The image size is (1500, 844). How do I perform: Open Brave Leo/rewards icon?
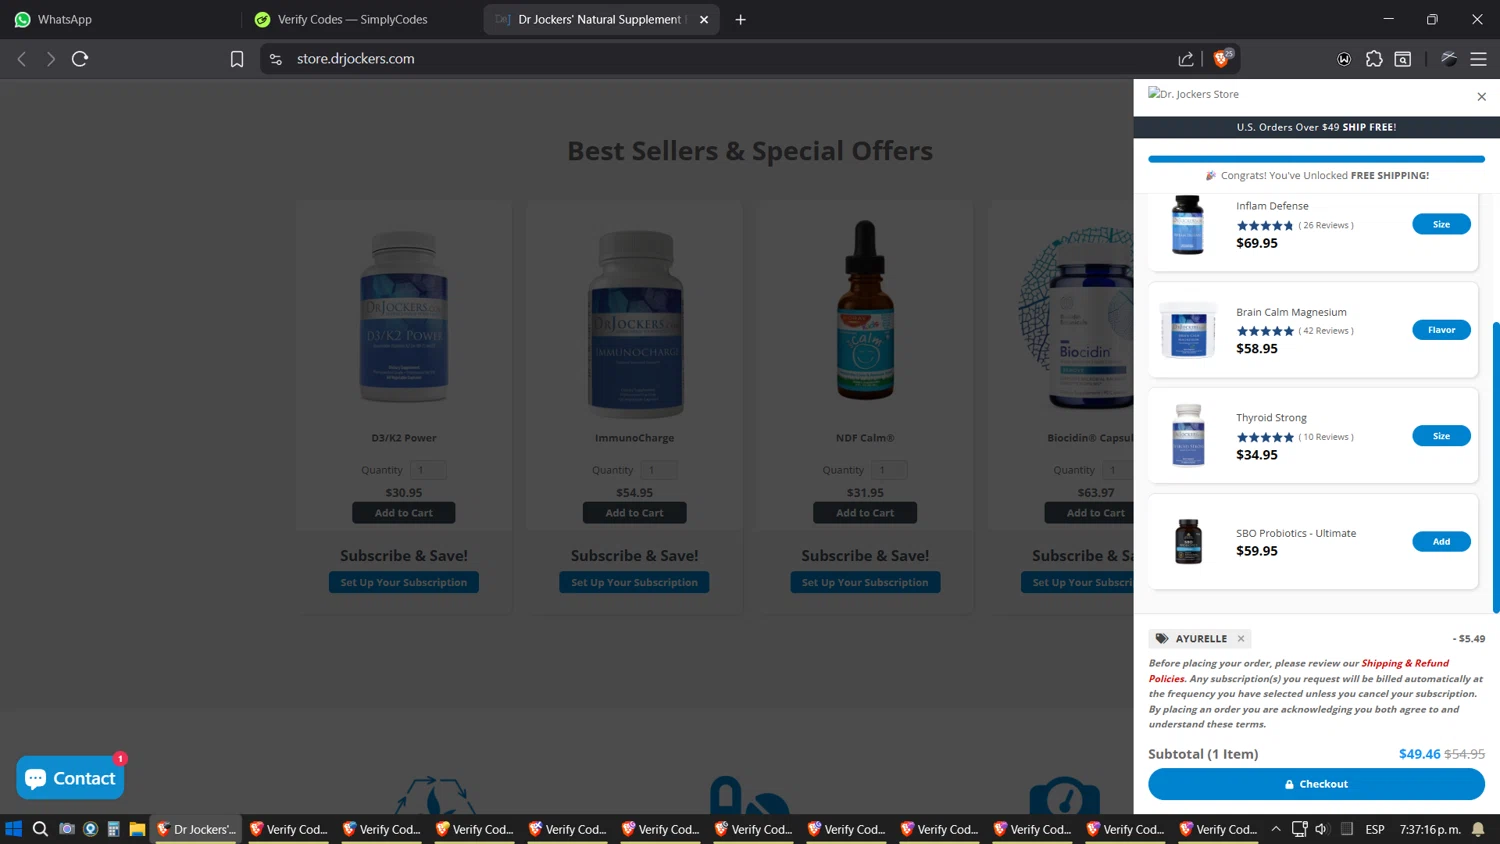pyautogui.click(x=1449, y=59)
